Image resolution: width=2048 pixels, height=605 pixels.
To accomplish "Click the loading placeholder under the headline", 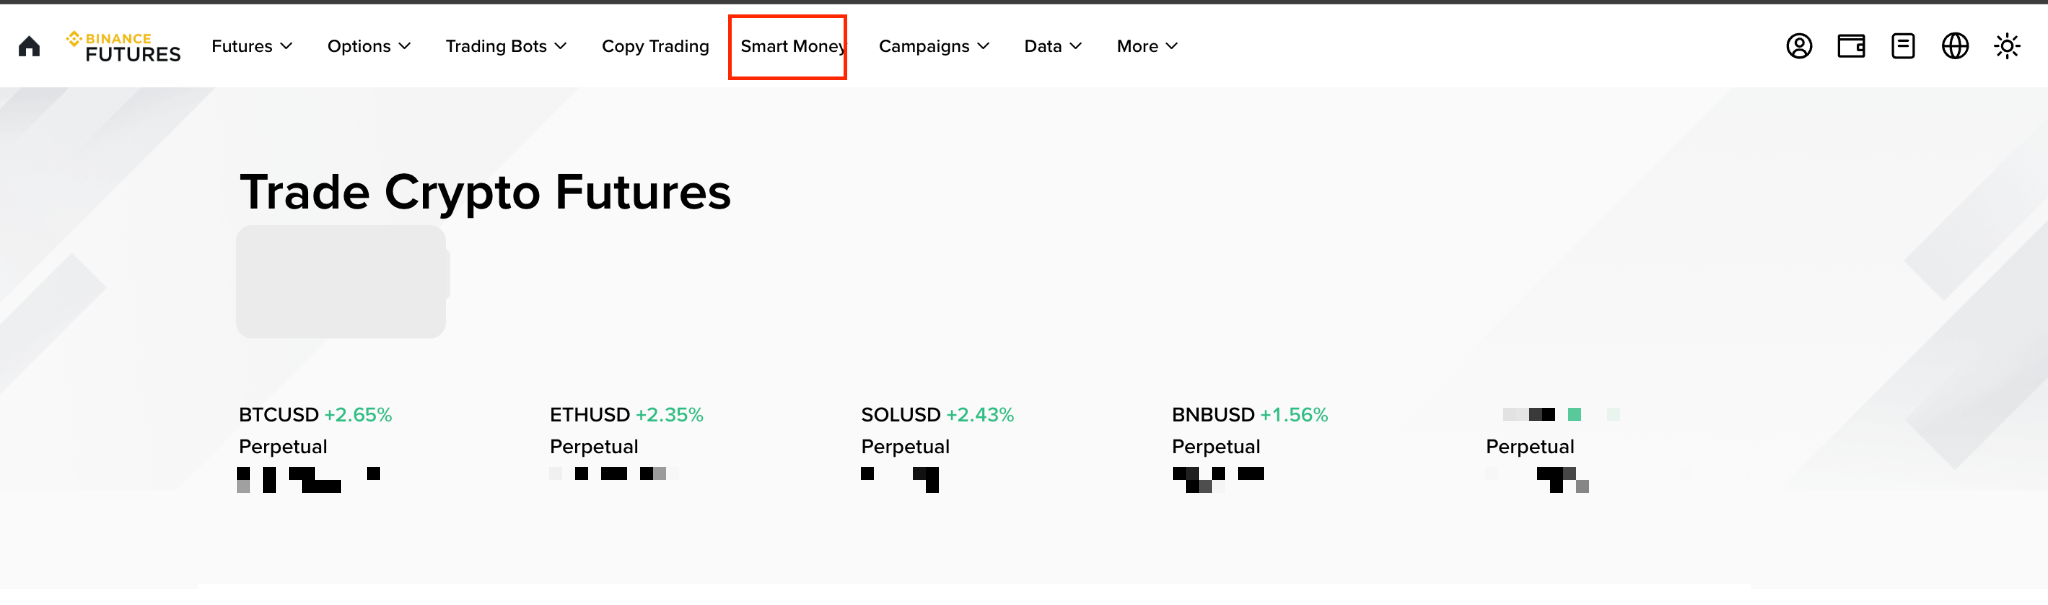I will [x=342, y=281].
